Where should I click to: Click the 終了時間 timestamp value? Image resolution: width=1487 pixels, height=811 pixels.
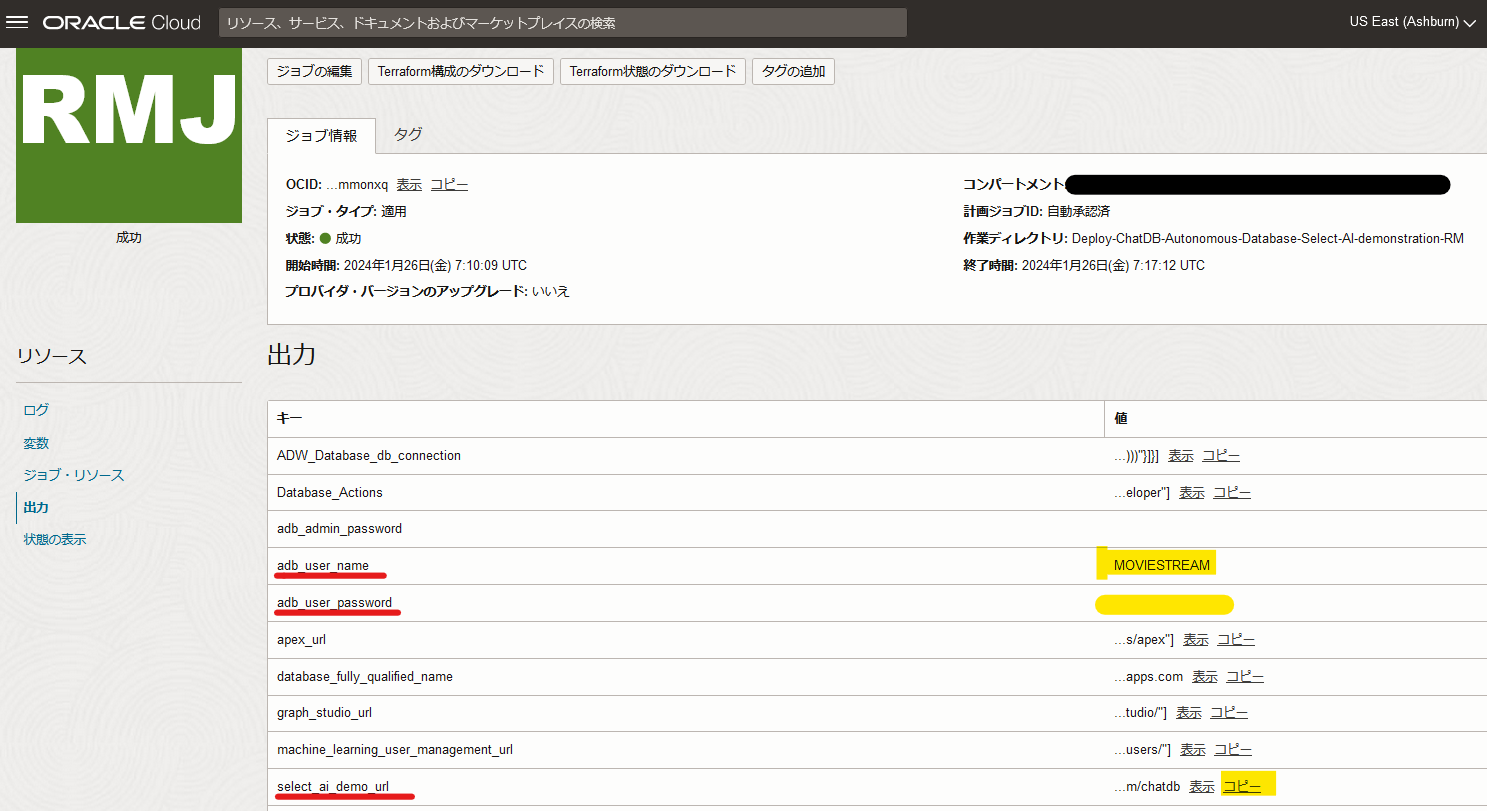coord(1113,266)
